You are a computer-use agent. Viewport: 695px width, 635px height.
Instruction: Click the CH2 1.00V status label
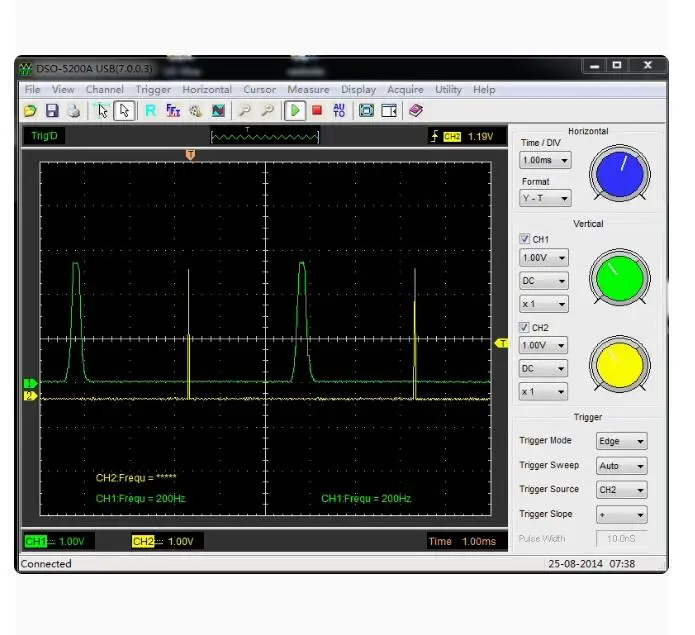tap(166, 541)
